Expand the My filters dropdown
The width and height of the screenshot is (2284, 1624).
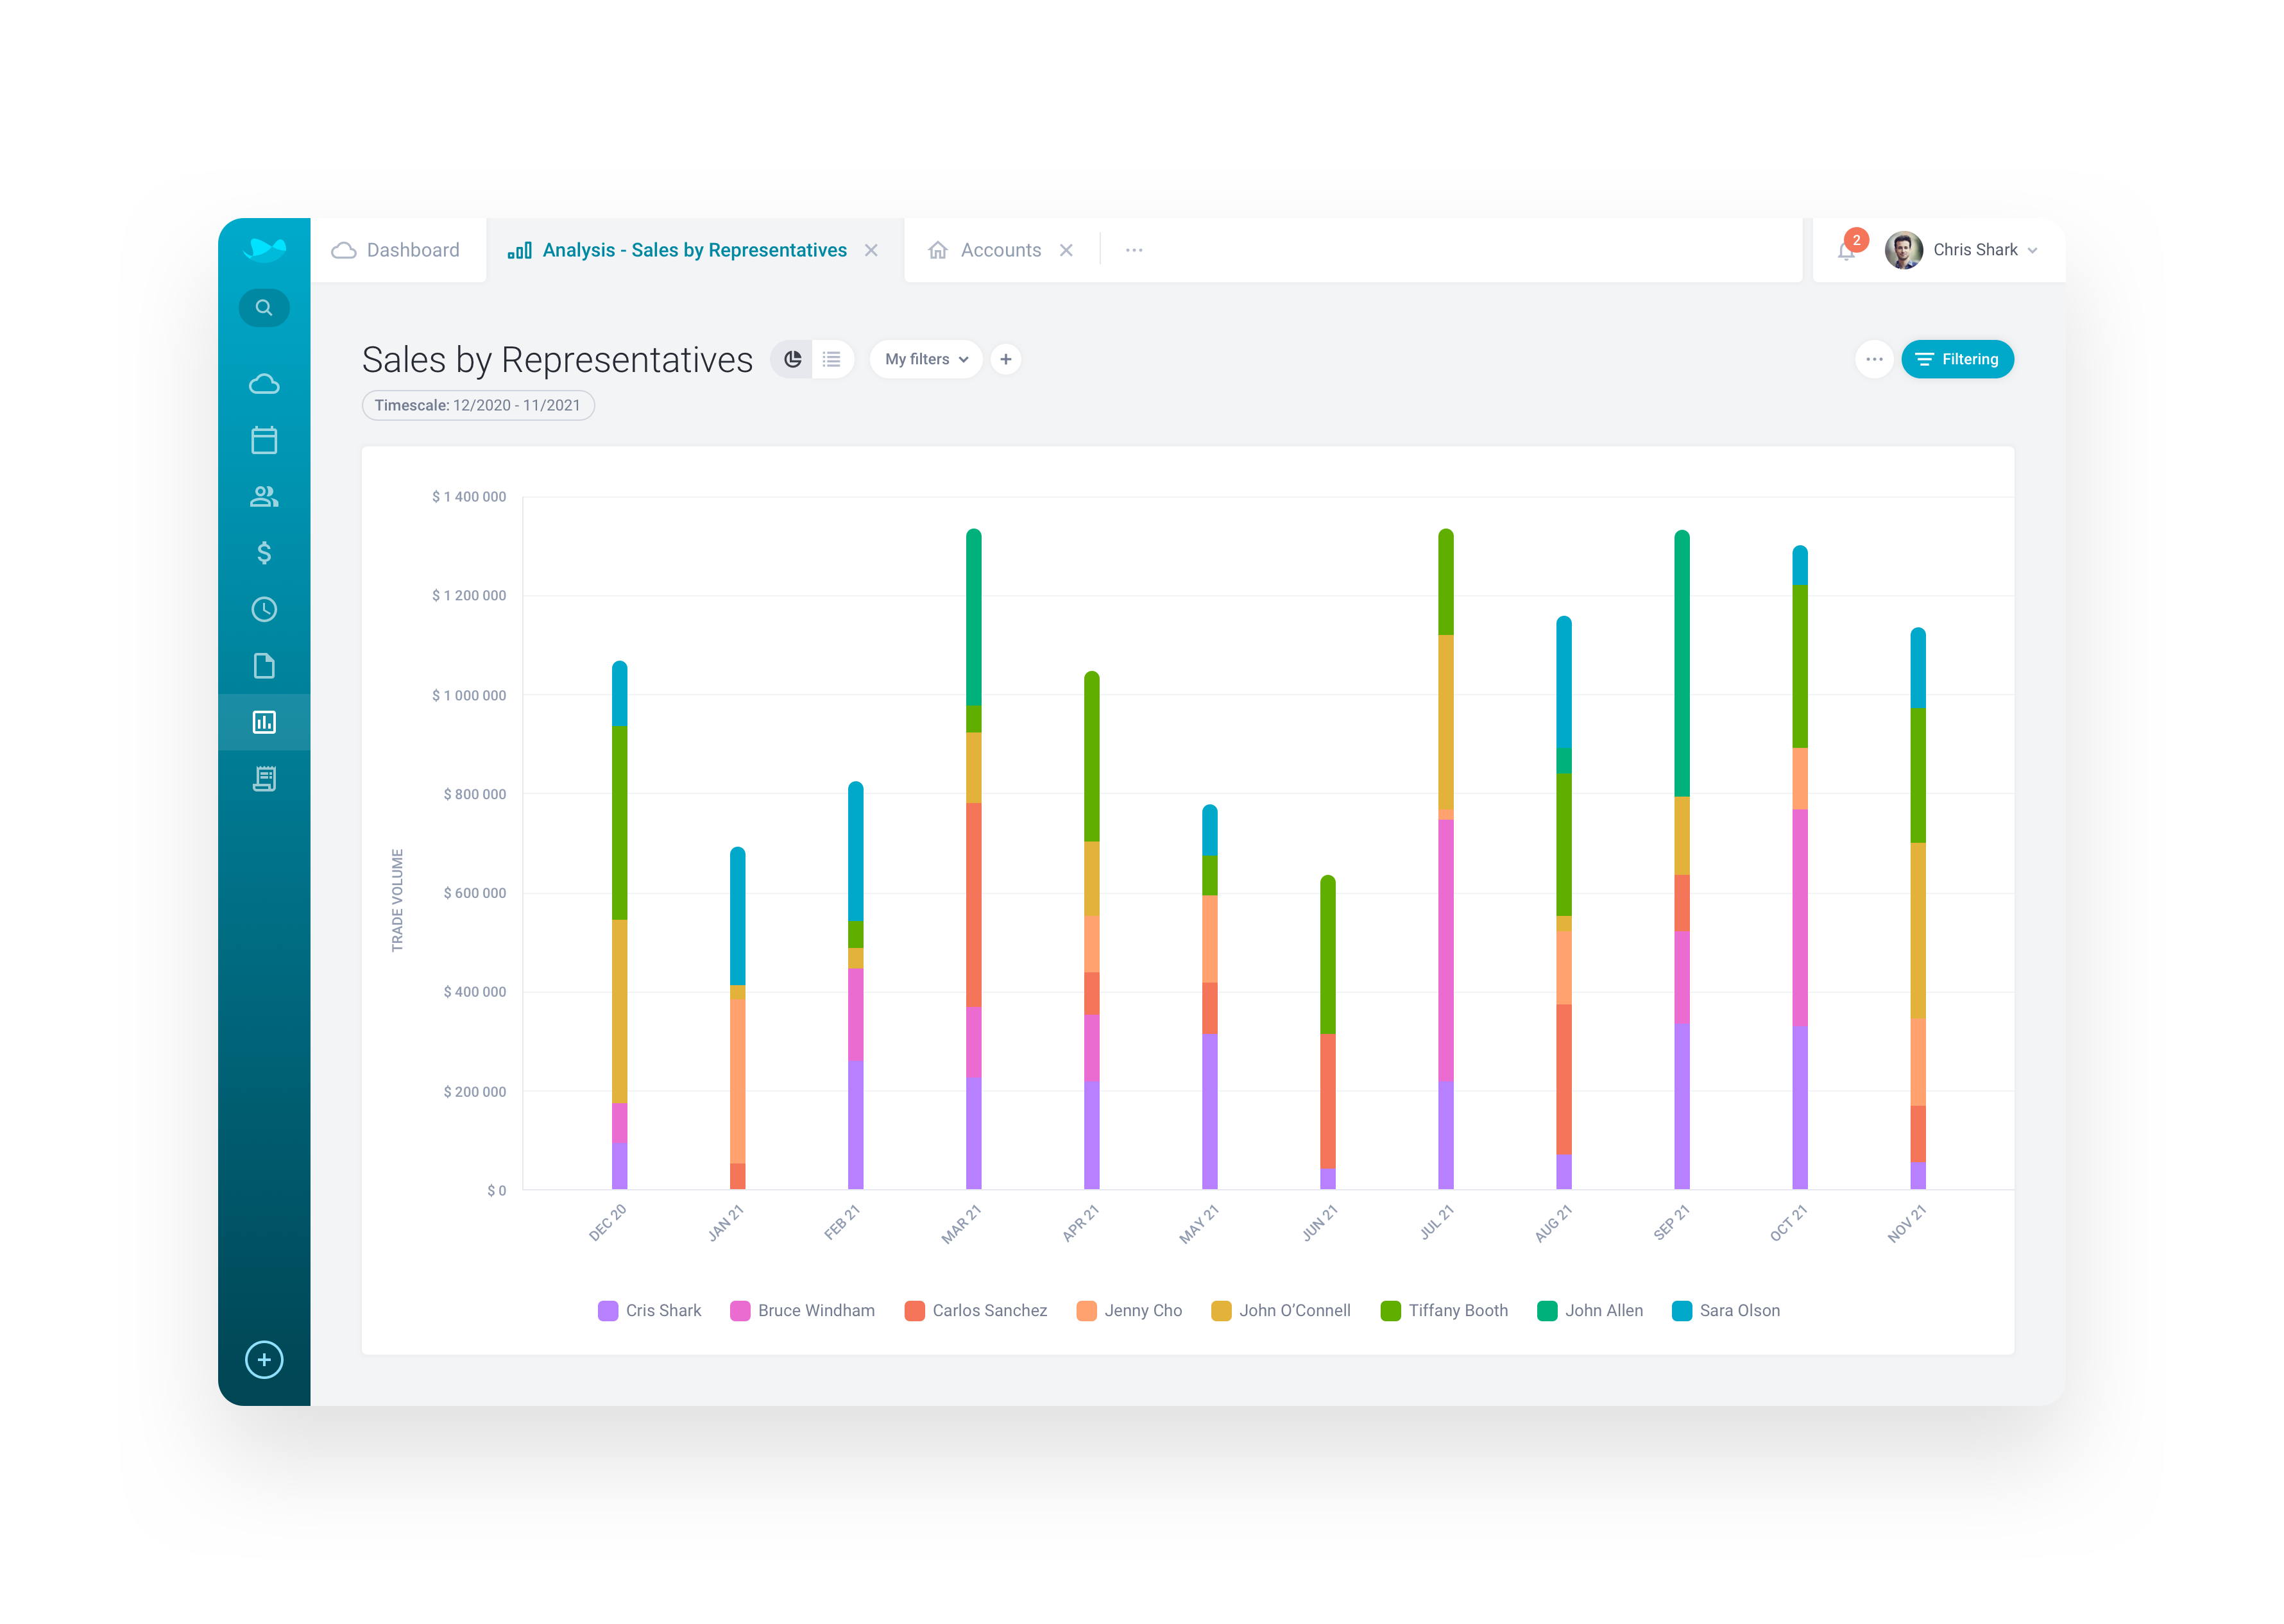(x=926, y=359)
